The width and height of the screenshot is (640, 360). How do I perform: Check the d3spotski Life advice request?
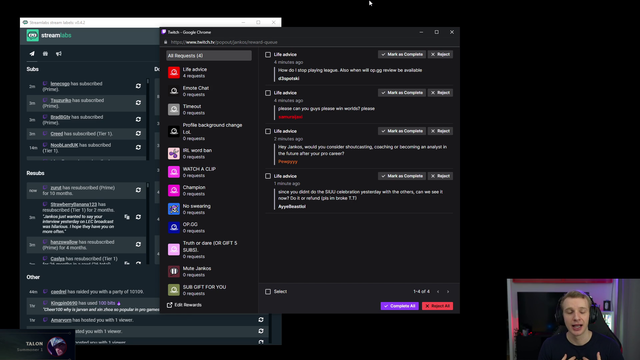pos(268,55)
